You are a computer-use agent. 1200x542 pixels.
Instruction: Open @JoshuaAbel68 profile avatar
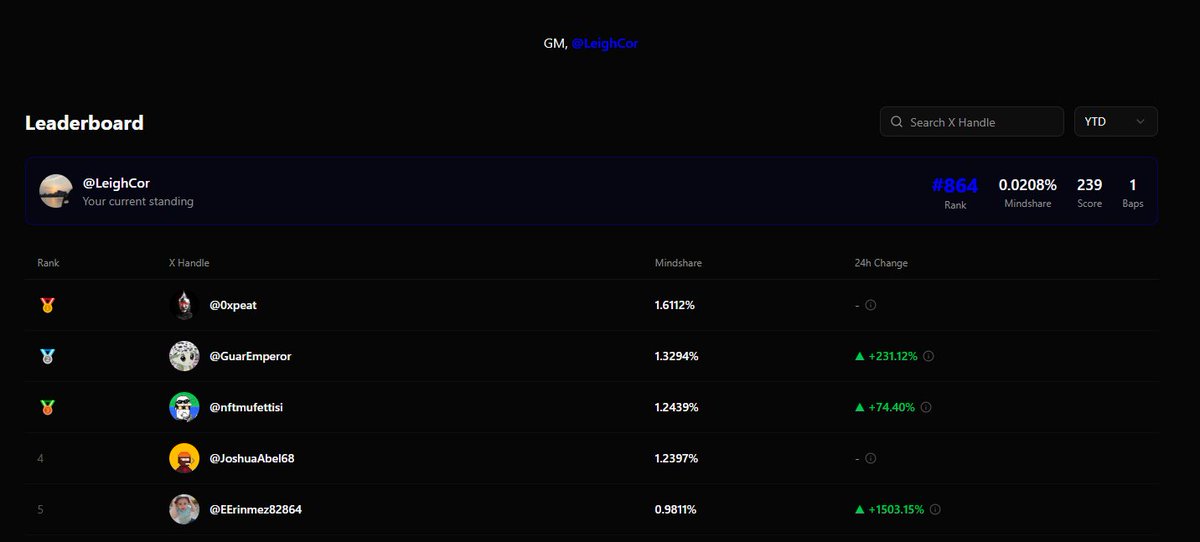click(184, 458)
